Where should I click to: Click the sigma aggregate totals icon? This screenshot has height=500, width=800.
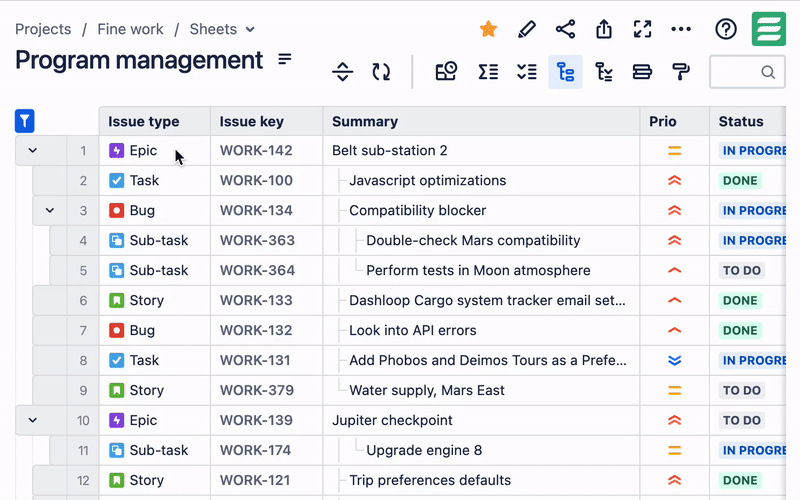point(488,72)
